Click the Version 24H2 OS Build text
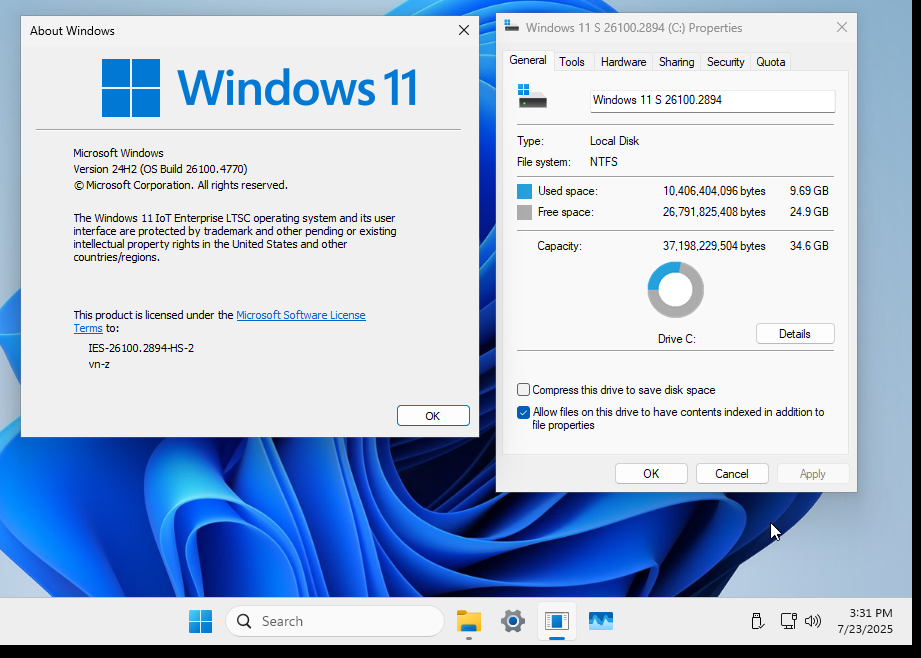Viewport: 921px width, 658px height. click(x=160, y=169)
